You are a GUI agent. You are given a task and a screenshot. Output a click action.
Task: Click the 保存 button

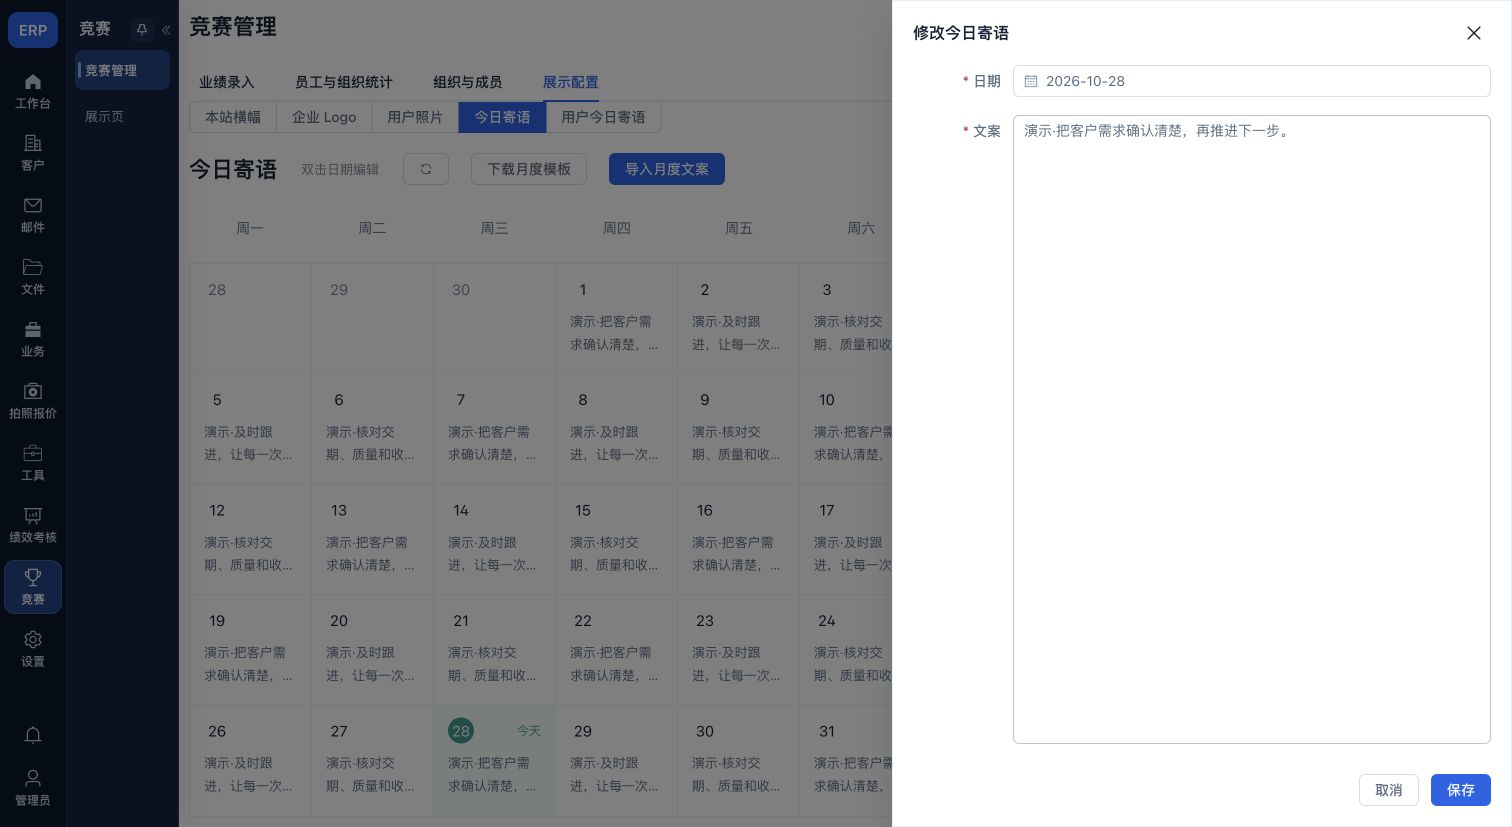click(1460, 790)
